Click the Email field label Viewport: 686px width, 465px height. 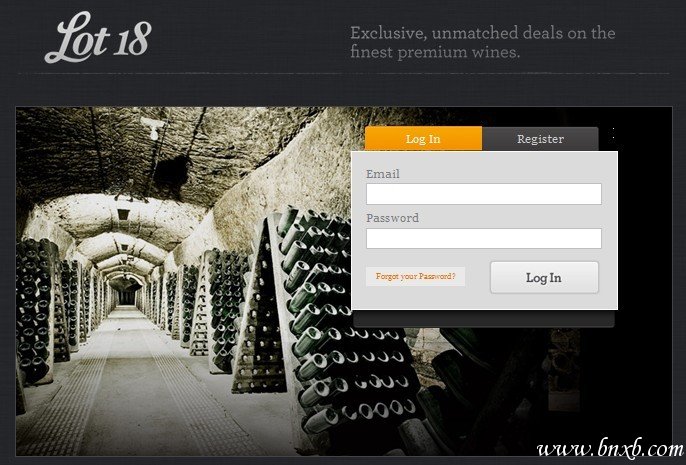coord(383,174)
